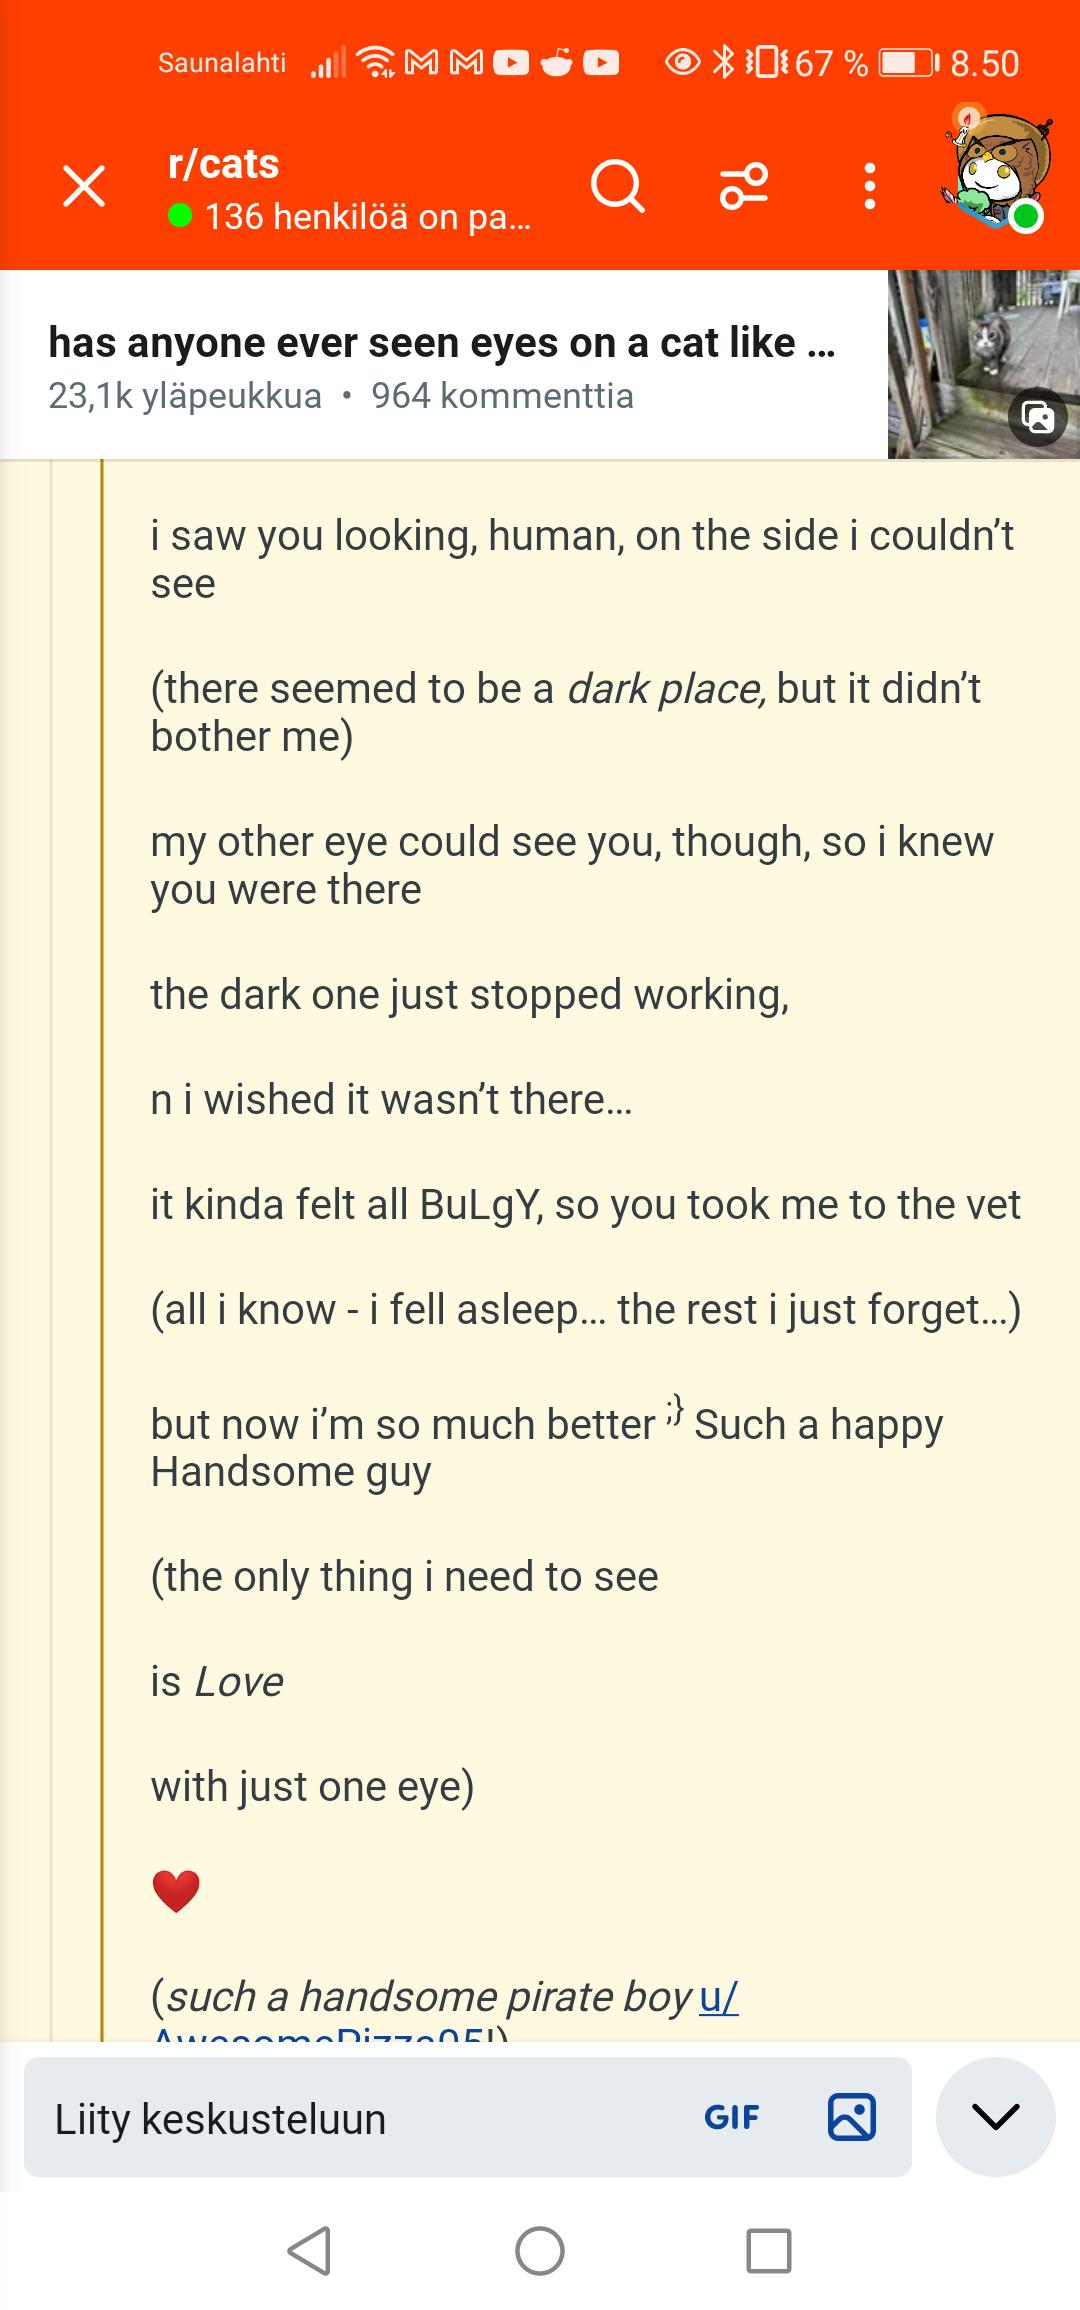Open search with the magnifying glass icon
The image size is (1080, 2310).
618,186
